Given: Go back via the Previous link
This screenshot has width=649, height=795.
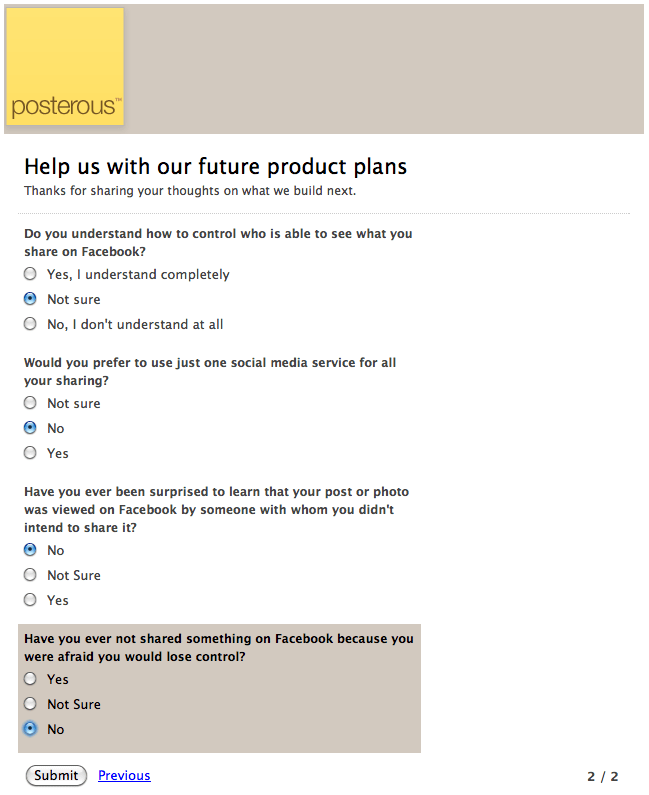Looking at the screenshot, I should point(124,775).
